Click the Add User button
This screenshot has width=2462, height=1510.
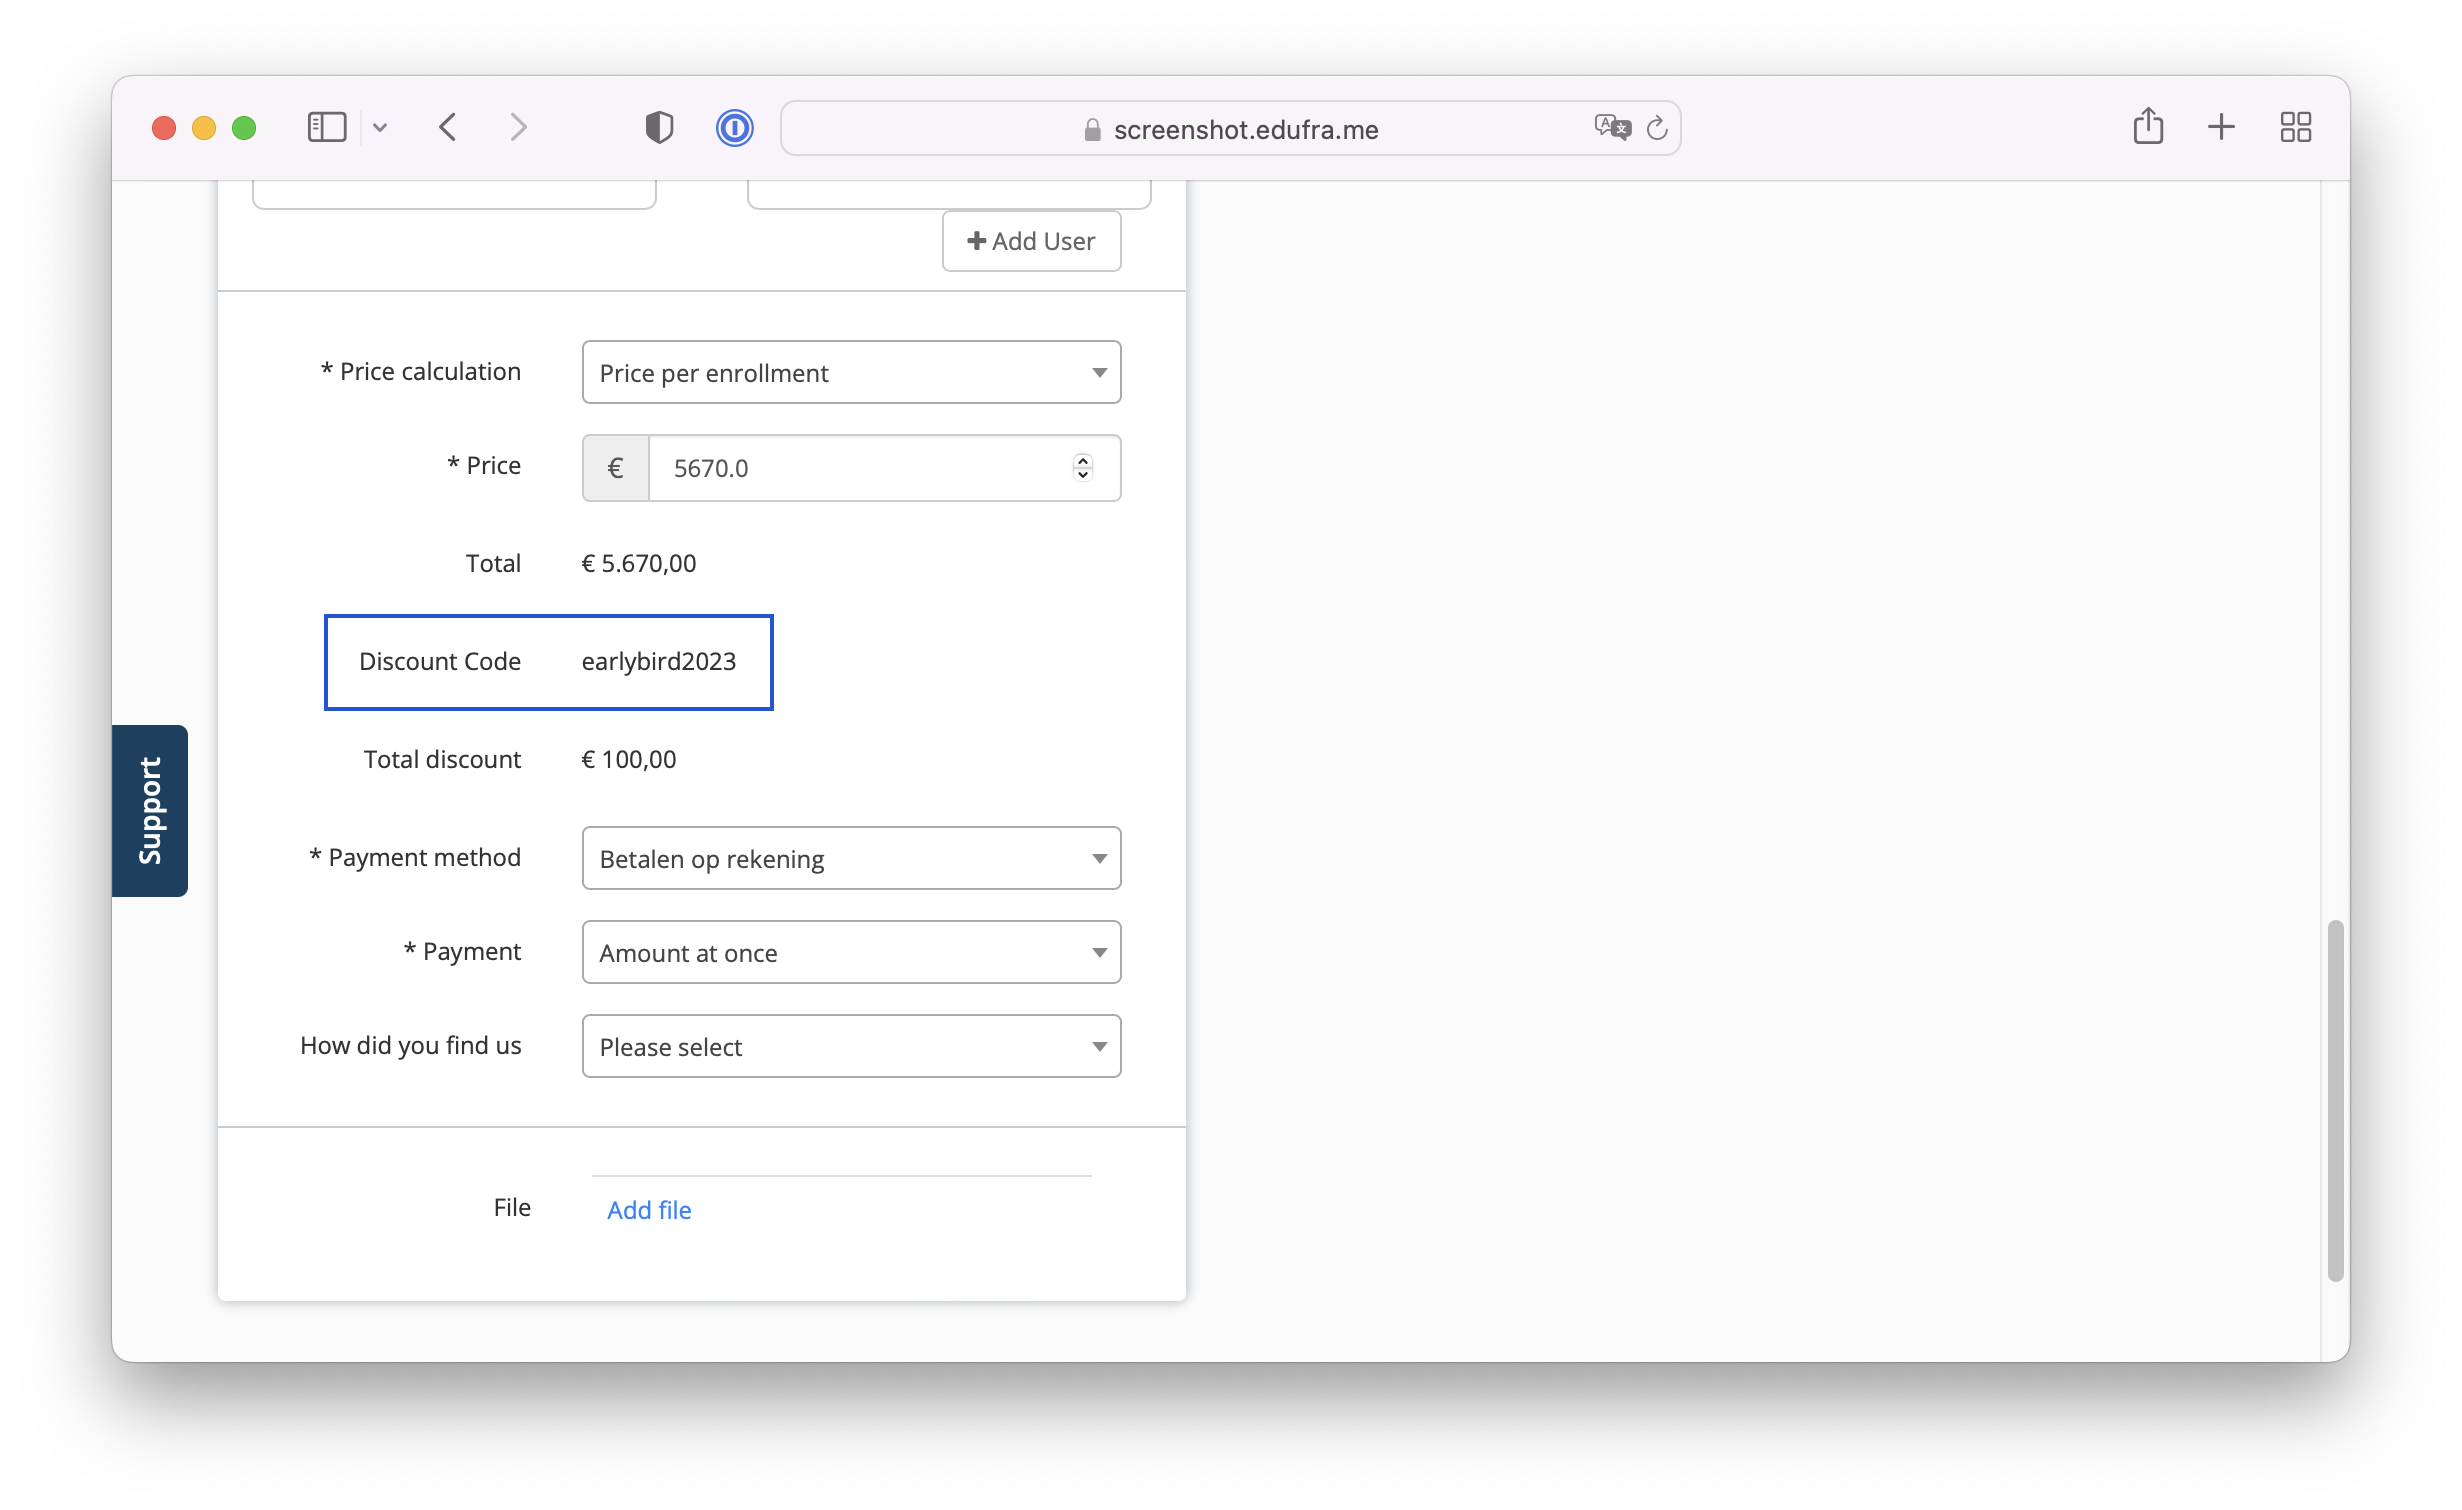pos(1031,241)
